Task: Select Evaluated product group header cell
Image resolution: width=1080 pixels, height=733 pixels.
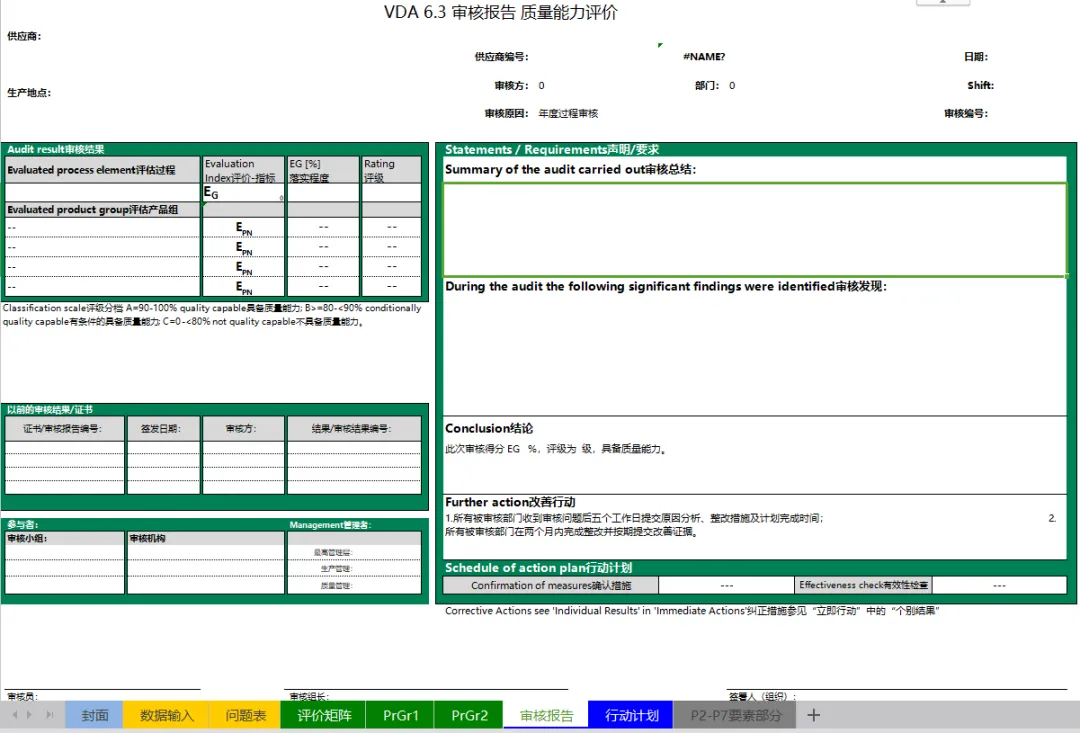Action: pyautogui.click(x=102, y=209)
